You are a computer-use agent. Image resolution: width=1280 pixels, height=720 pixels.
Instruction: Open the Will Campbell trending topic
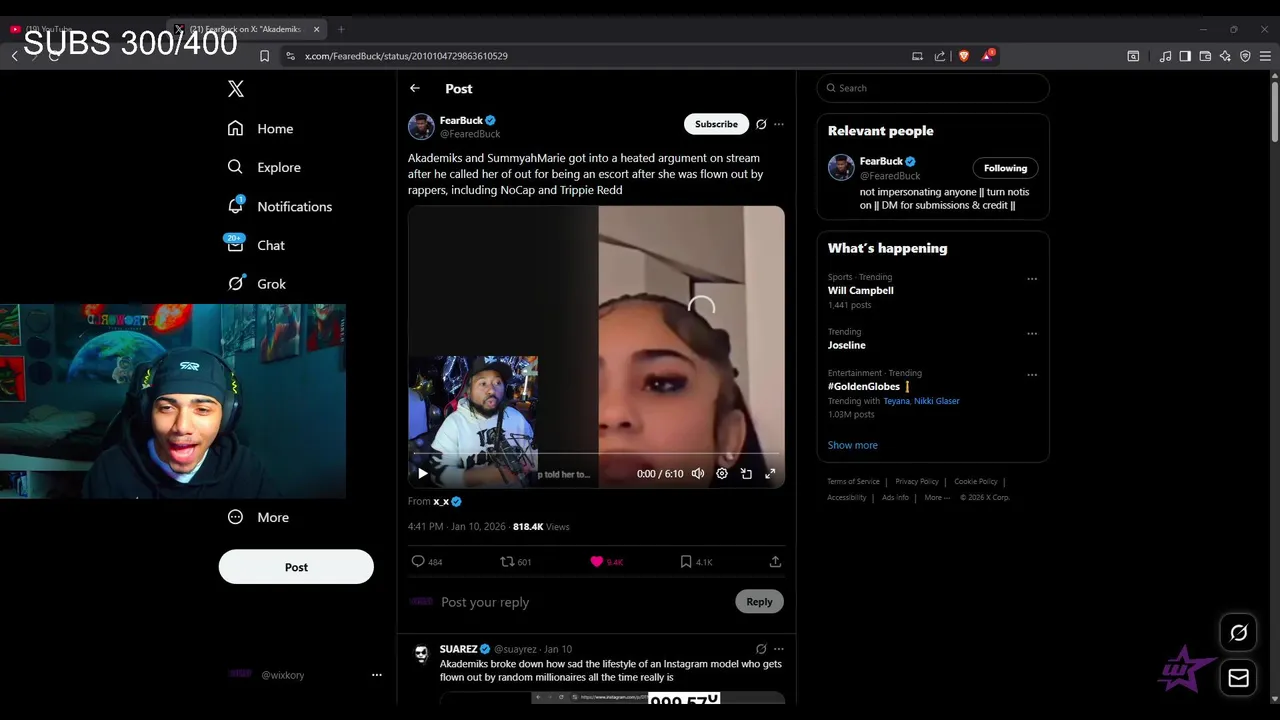(861, 290)
